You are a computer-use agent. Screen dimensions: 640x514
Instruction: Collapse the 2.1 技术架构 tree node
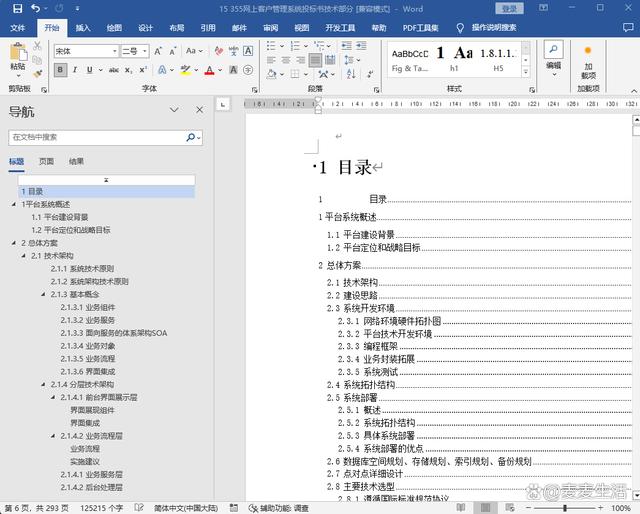[23, 256]
